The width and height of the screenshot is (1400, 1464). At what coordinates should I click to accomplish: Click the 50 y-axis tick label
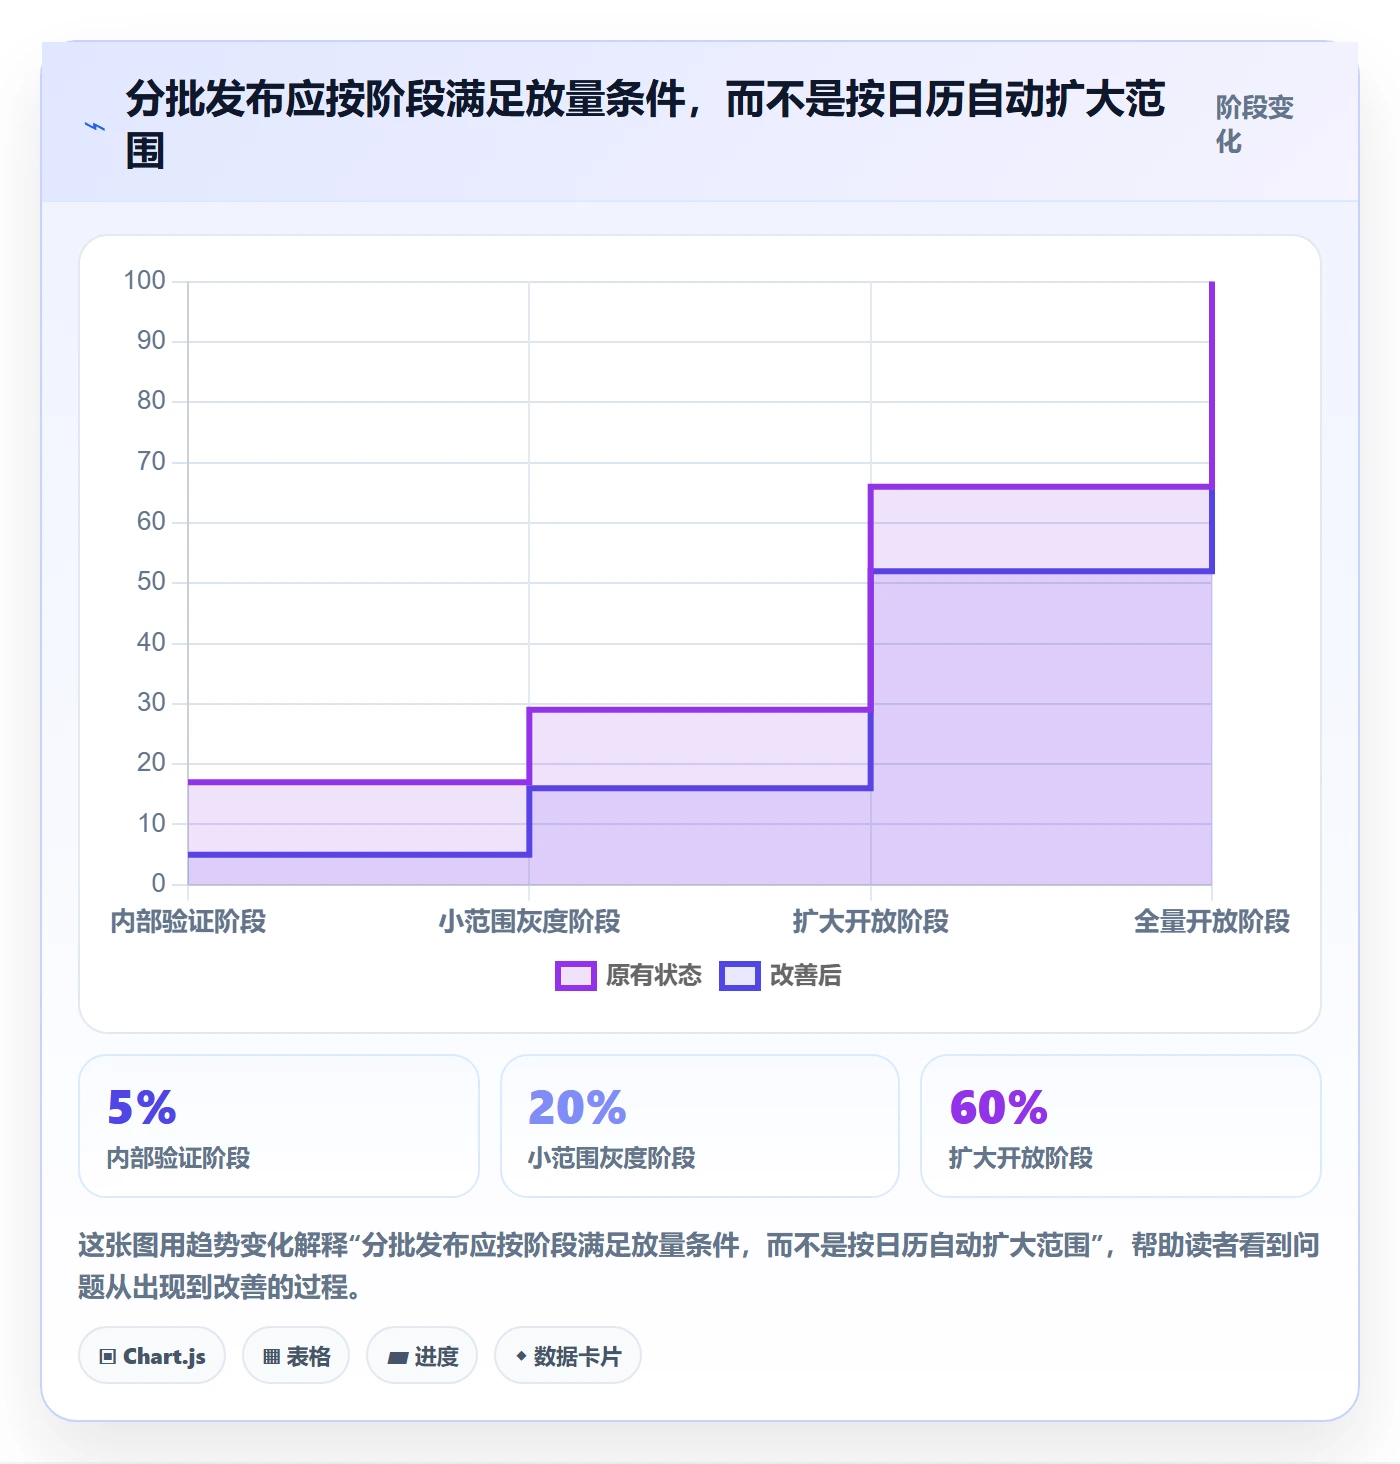151,582
